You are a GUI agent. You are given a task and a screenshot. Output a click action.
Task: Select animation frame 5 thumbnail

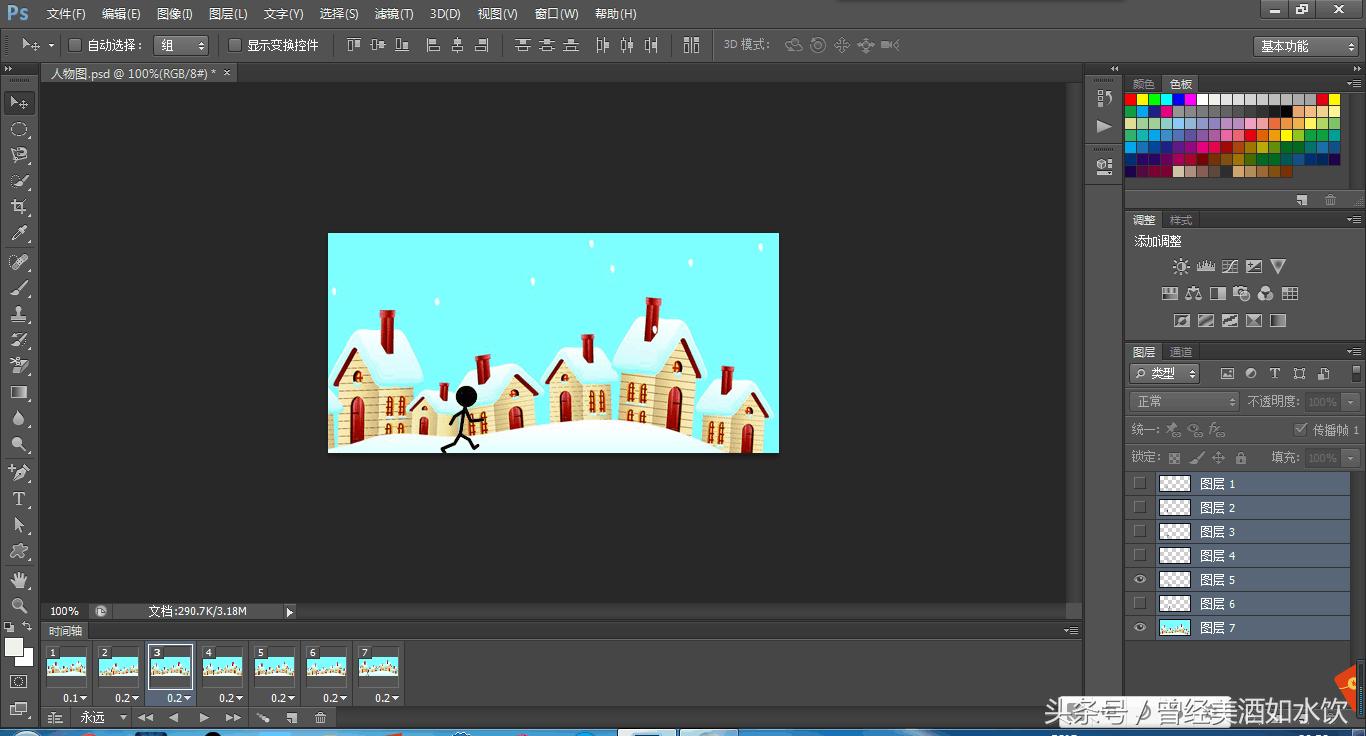(274, 666)
